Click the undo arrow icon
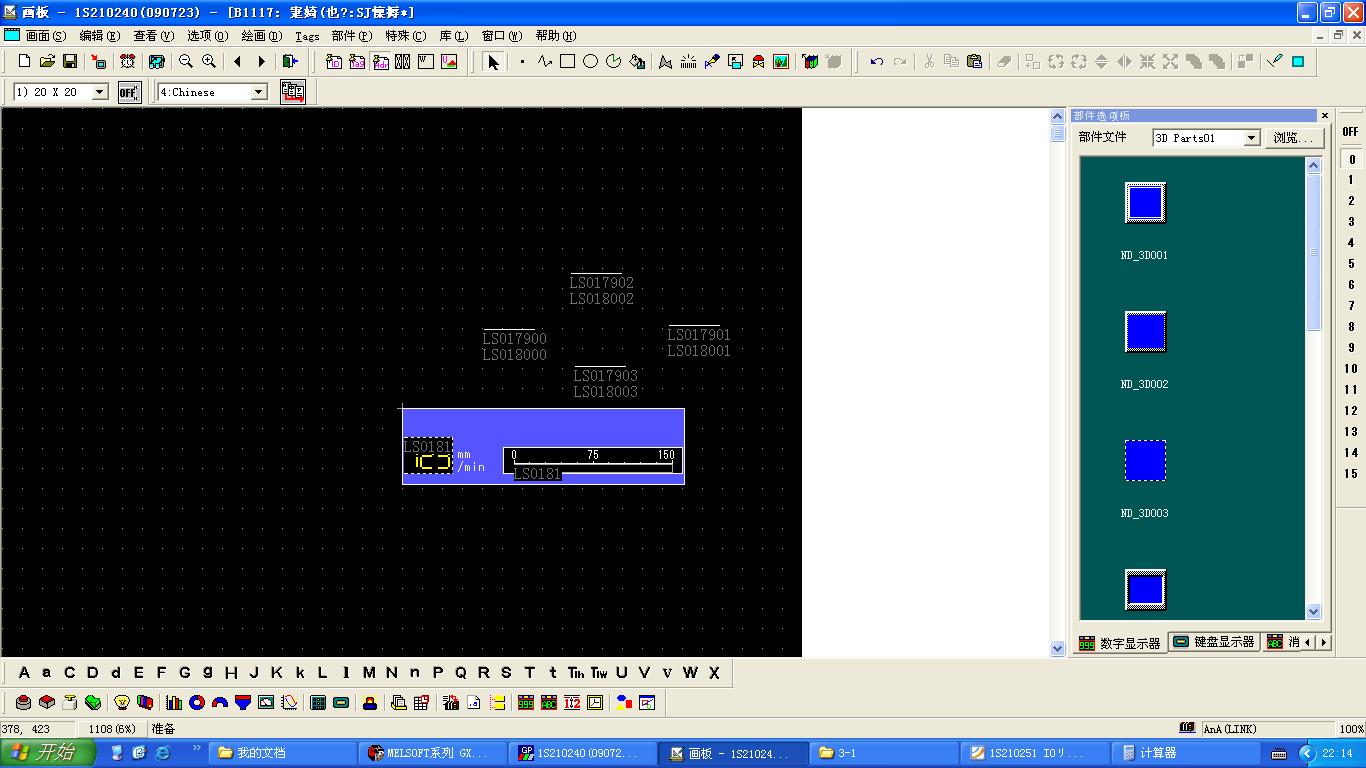Viewport: 1366px width, 768px height. pyautogui.click(x=876, y=62)
